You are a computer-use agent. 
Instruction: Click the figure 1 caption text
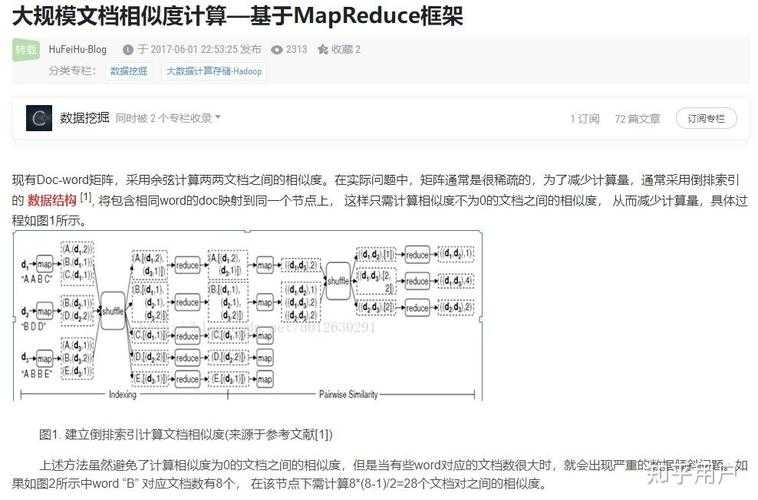pyautogui.click(x=185, y=434)
